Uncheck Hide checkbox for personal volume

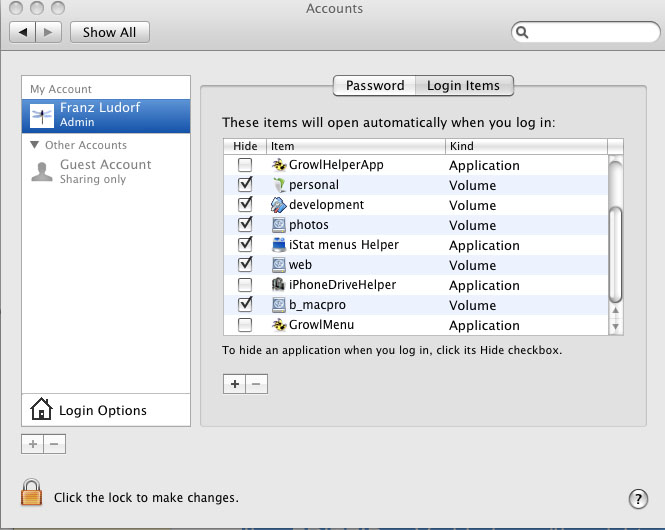click(244, 185)
